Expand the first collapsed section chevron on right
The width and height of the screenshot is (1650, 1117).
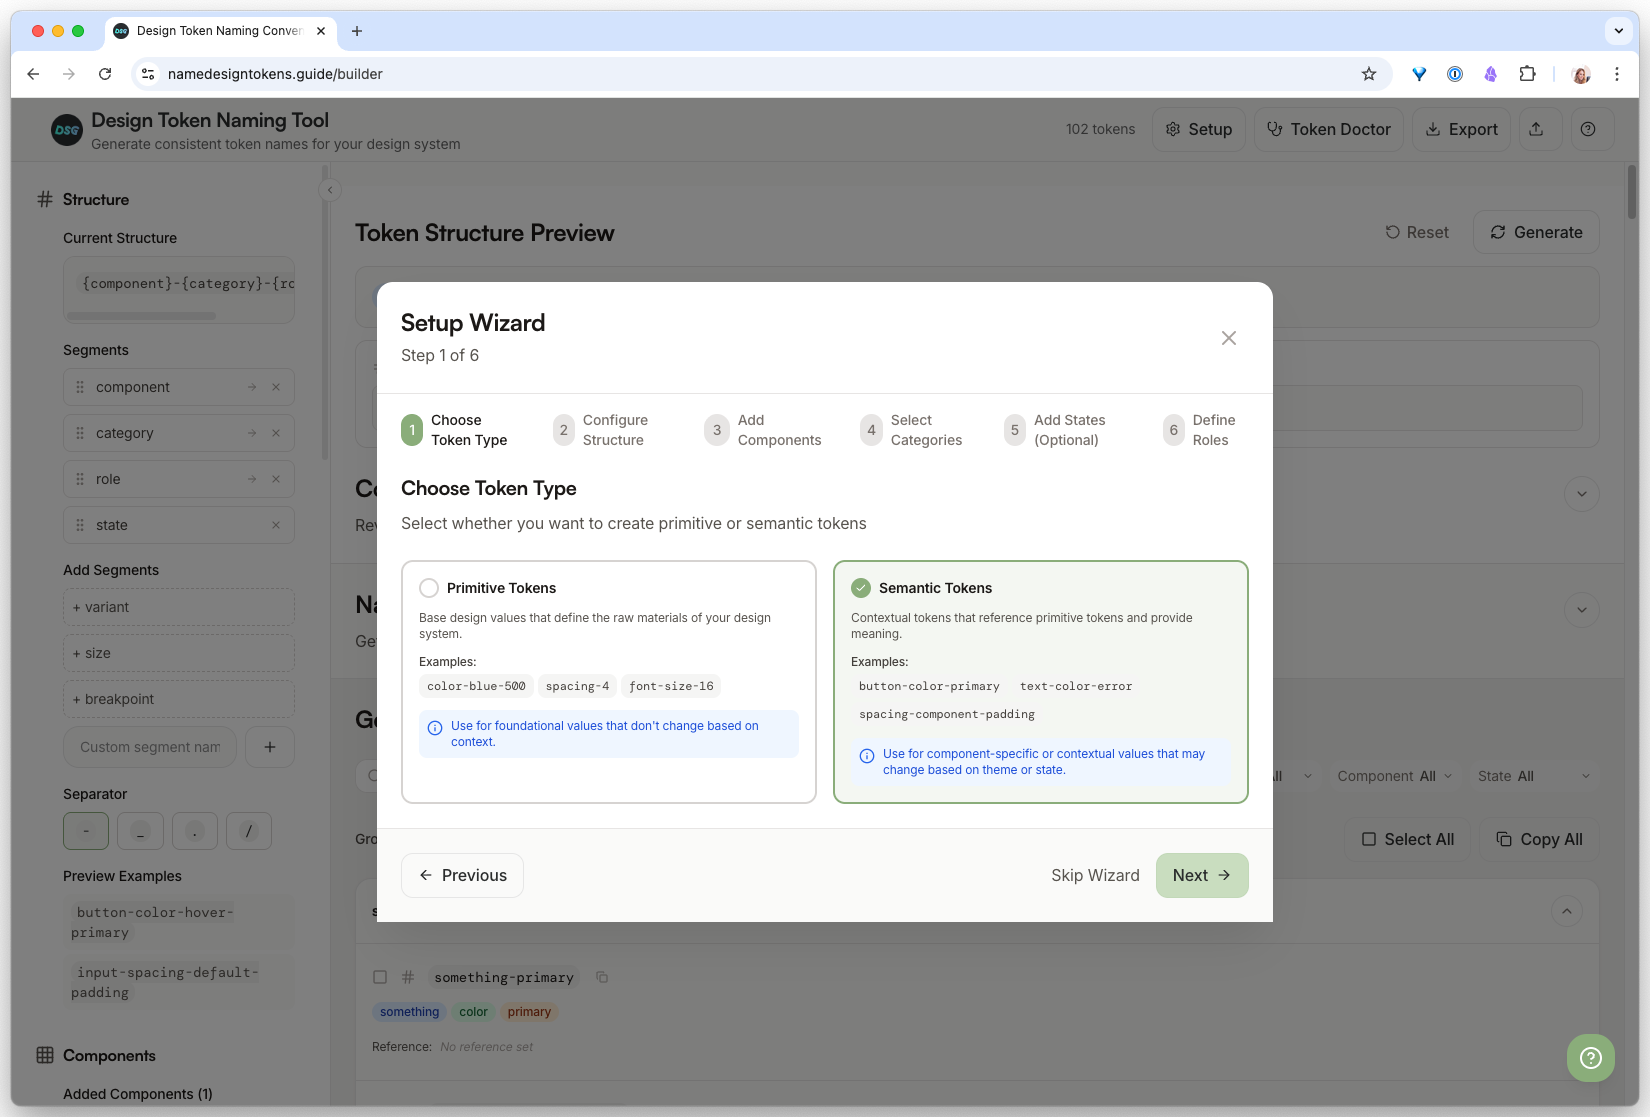tap(1582, 494)
